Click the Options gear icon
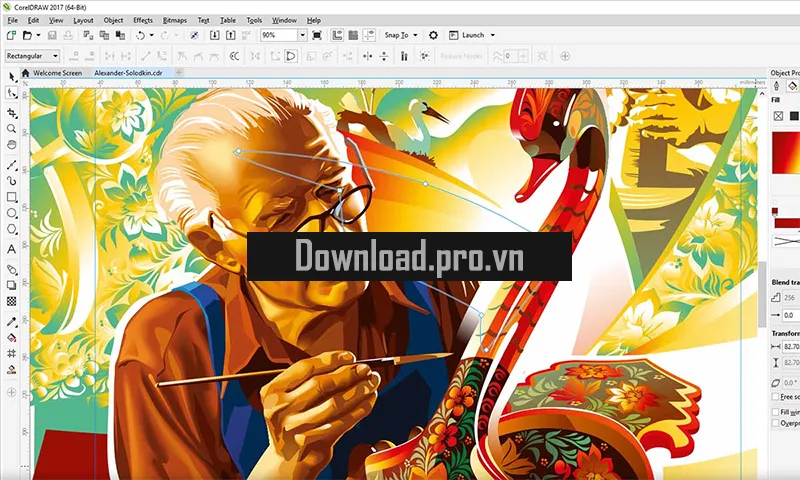The image size is (800, 480). click(x=433, y=35)
